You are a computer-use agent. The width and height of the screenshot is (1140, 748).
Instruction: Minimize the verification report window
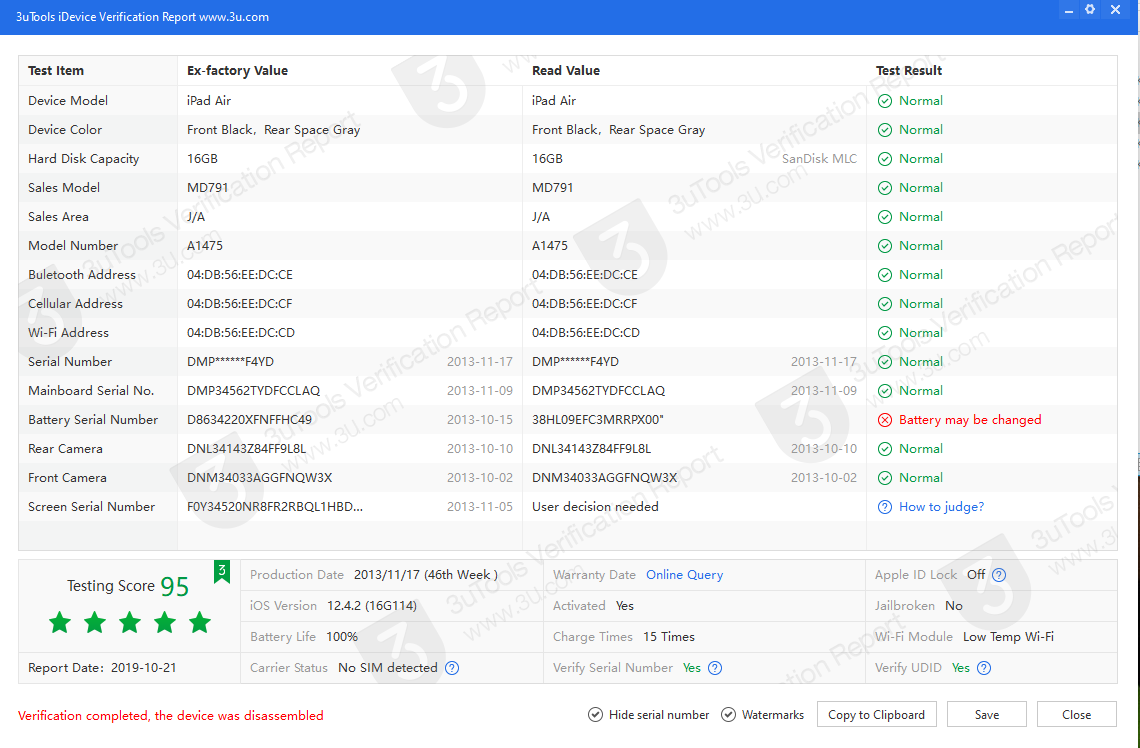pos(1067,10)
